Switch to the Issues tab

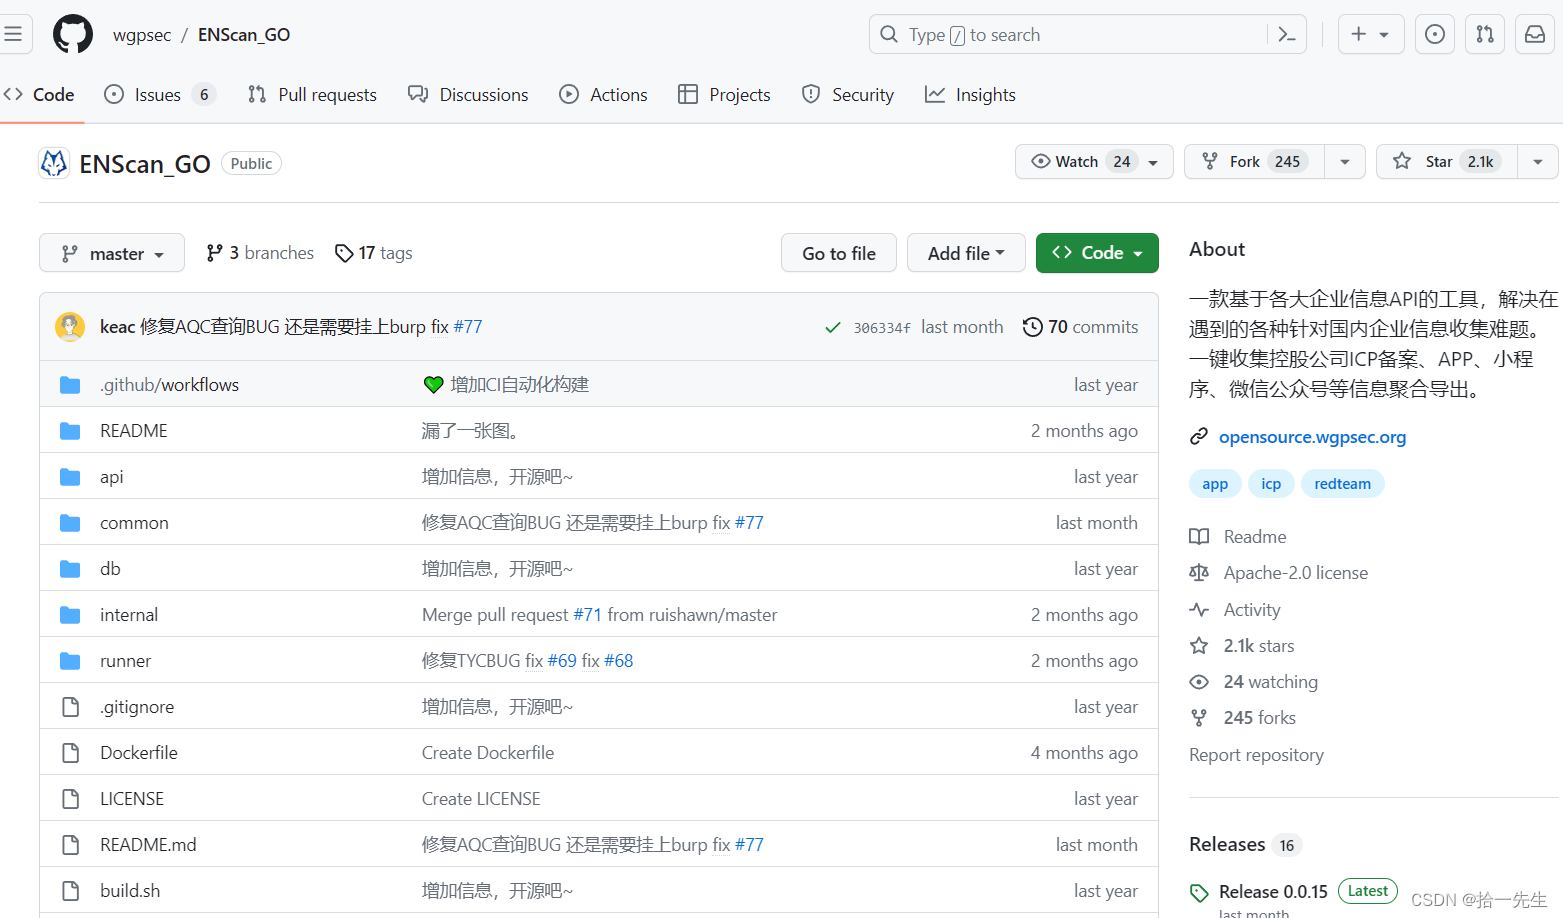160,95
